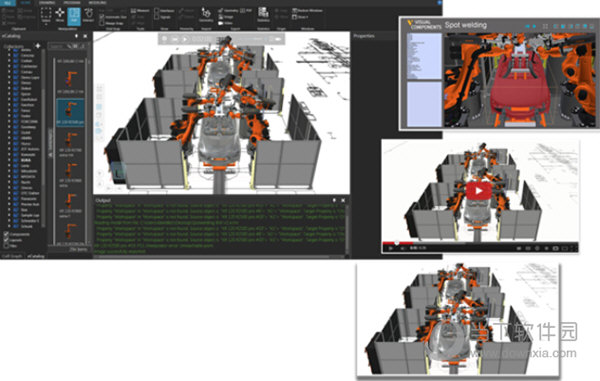Toggle fullscreen icon in Spot welding window
The width and height of the screenshot is (600, 381).
click(x=545, y=26)
